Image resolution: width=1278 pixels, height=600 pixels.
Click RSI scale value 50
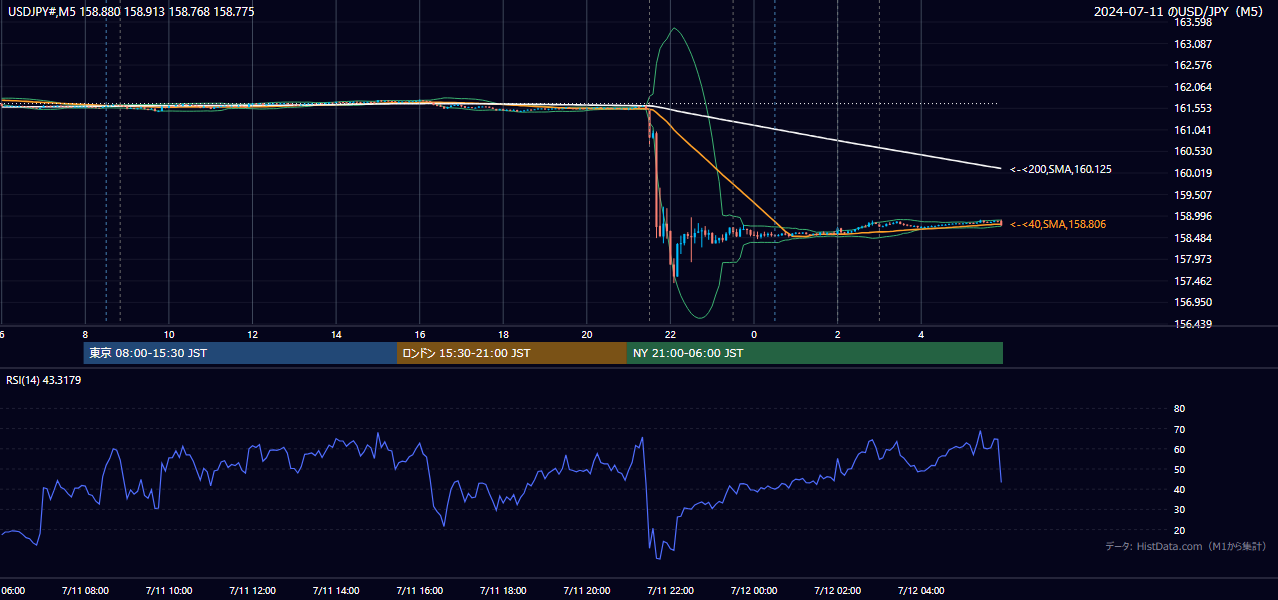(1179, 469)
